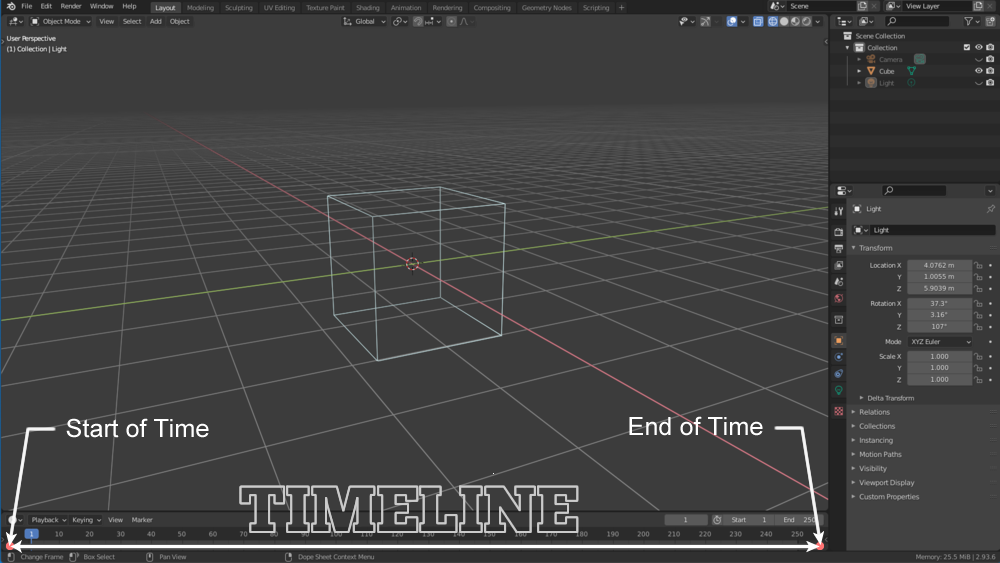Screen dimensions: 1000x563
Task: Lock the Rotation Z value
Action: pos(978,326)
